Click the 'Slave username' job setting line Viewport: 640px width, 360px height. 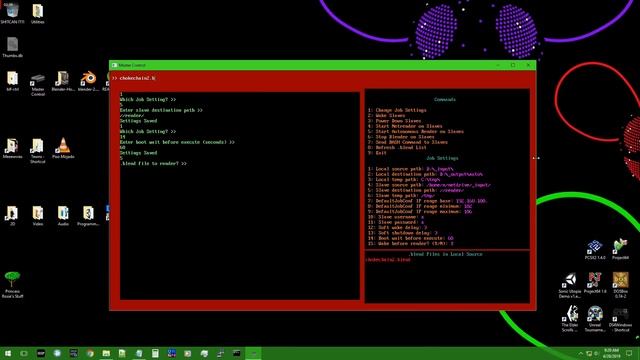pos(396,217)
